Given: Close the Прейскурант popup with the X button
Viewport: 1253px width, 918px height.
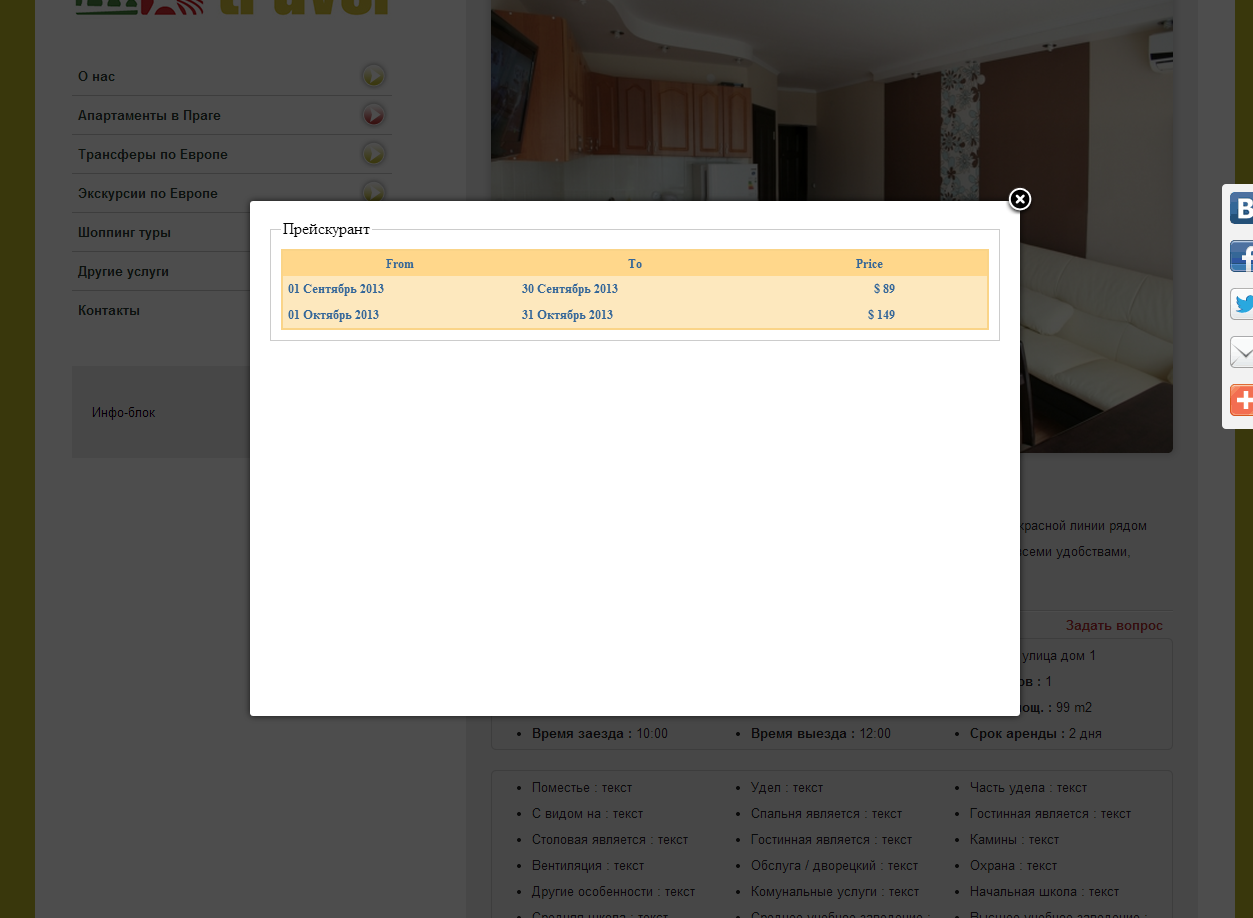Looking at the screenshot, I should [x=1019, y=199].
